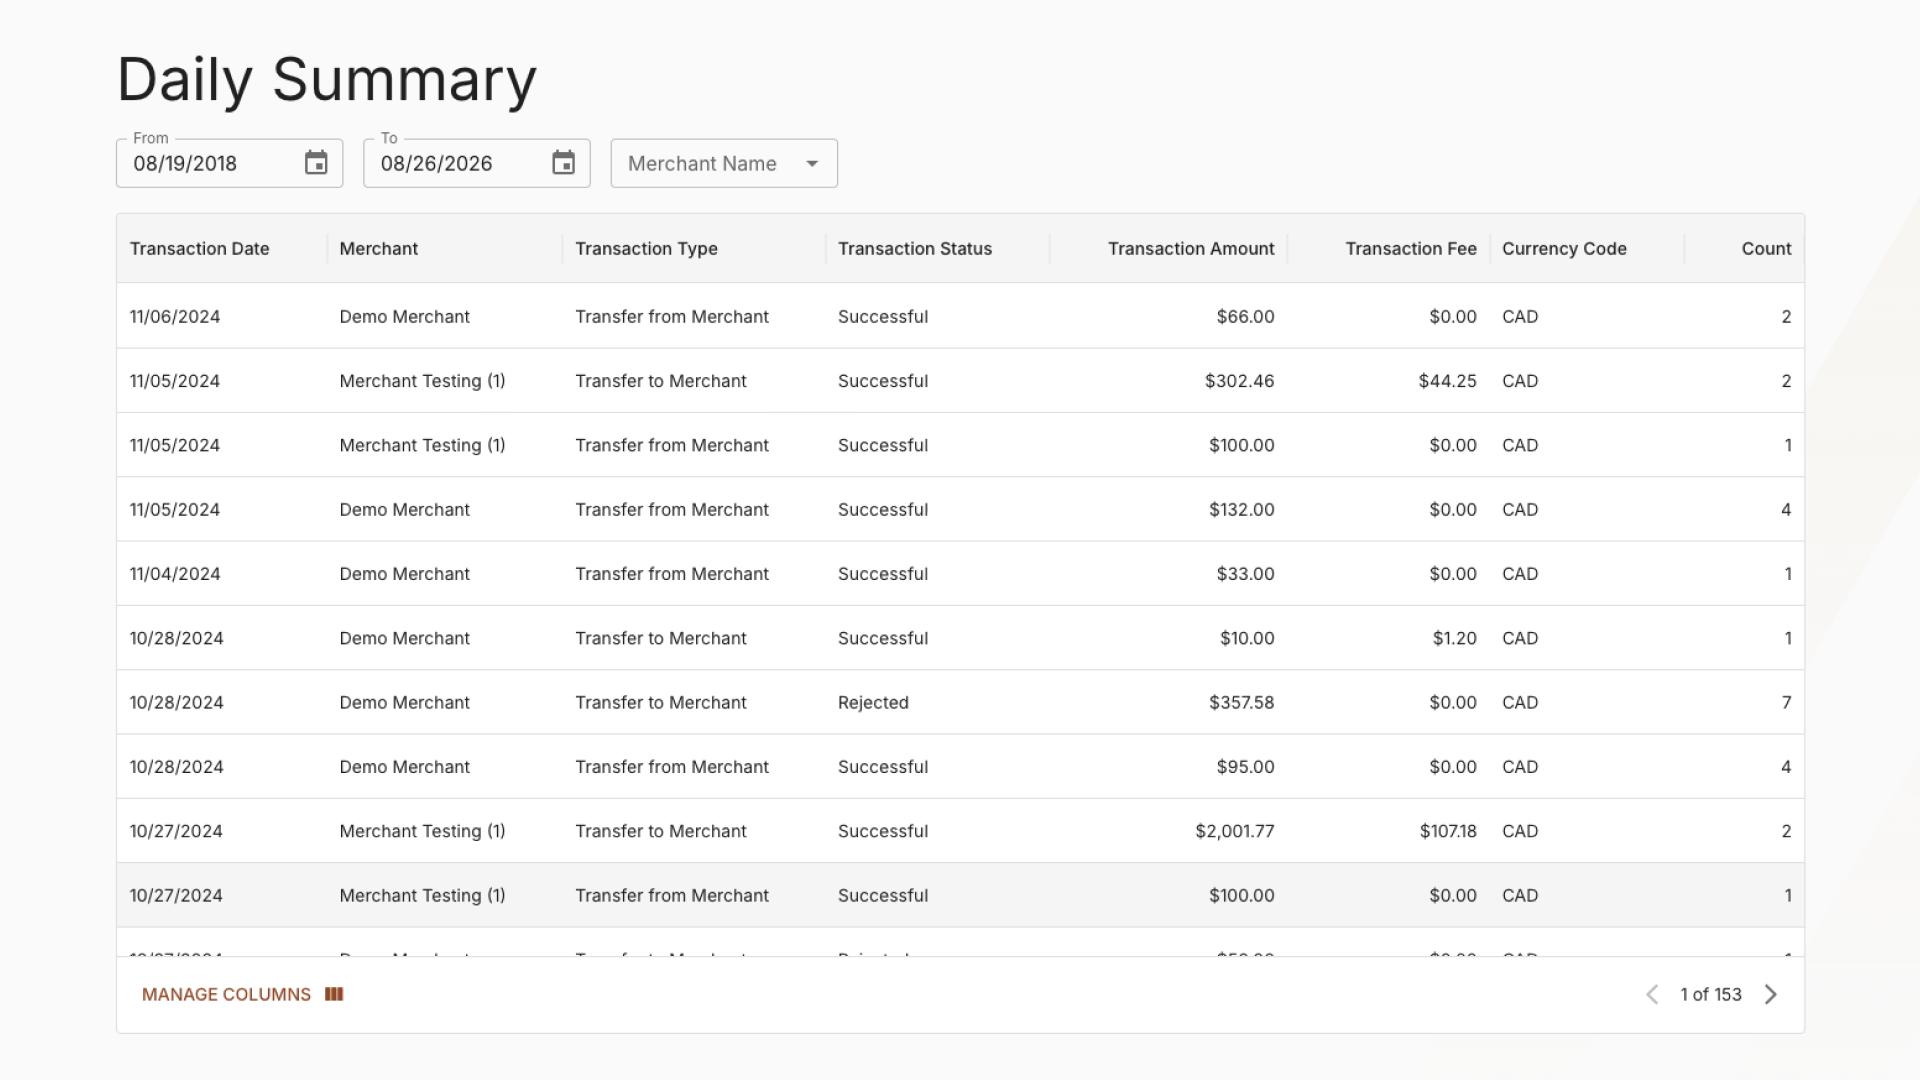Sort by Transaction Amount column header
The image size is (1920, 1080).
pyautogui.click(x=1191, y=248)
